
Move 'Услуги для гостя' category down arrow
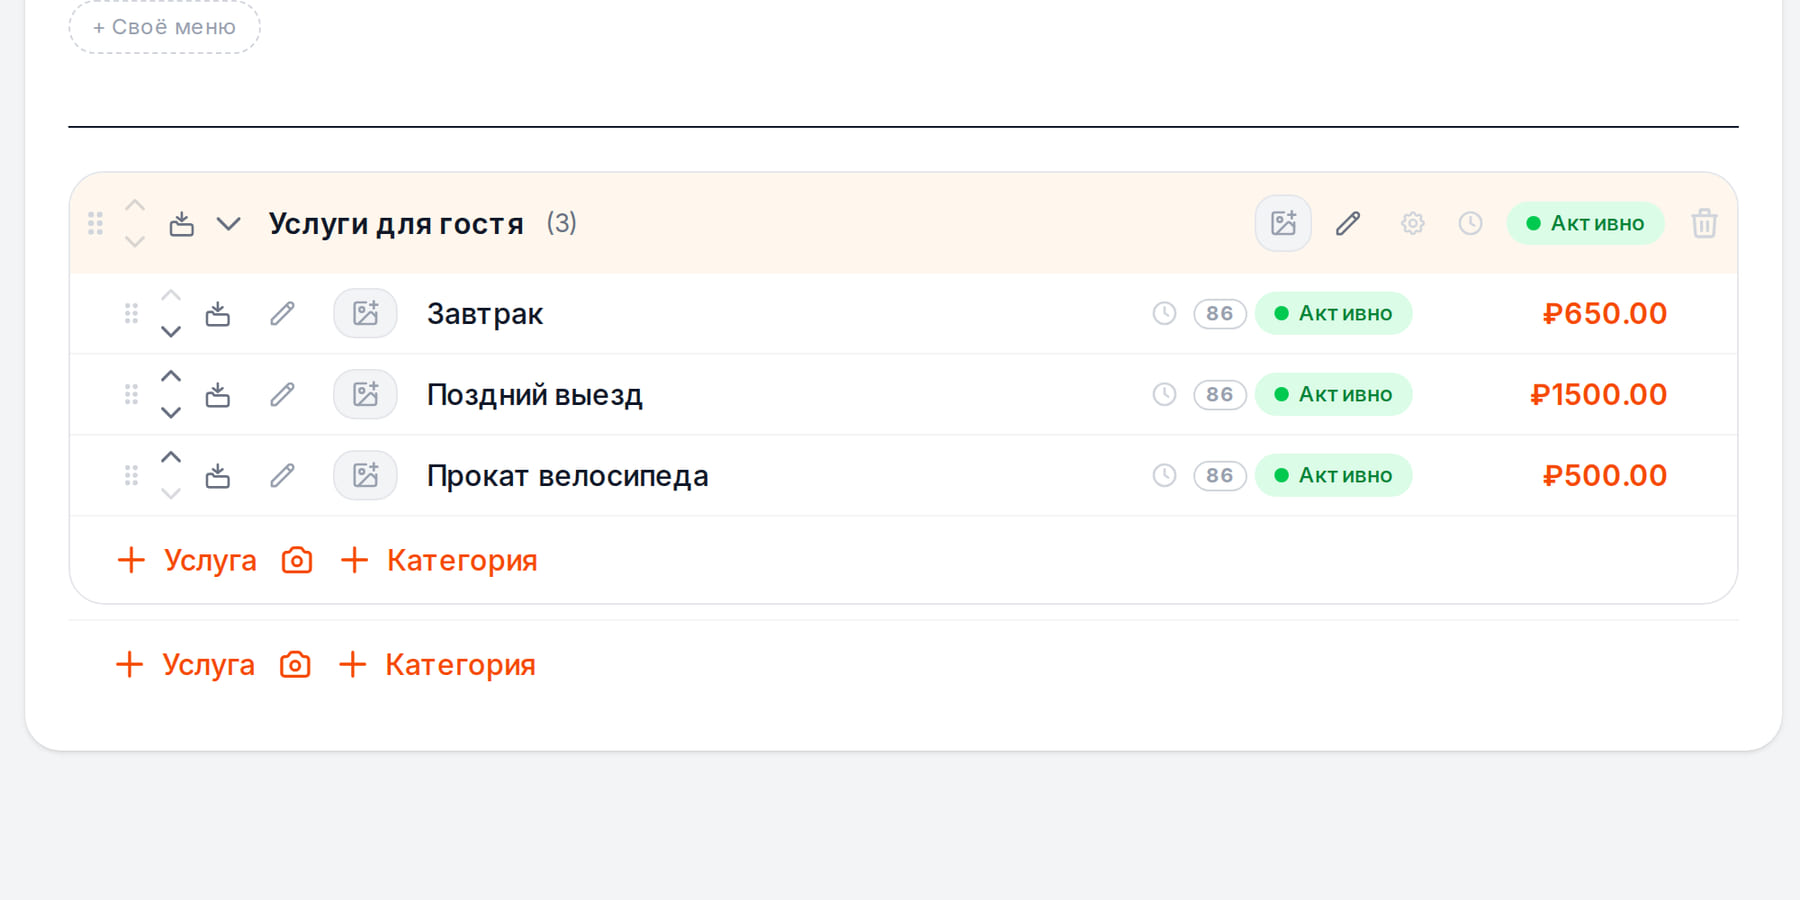pos(135,241)
